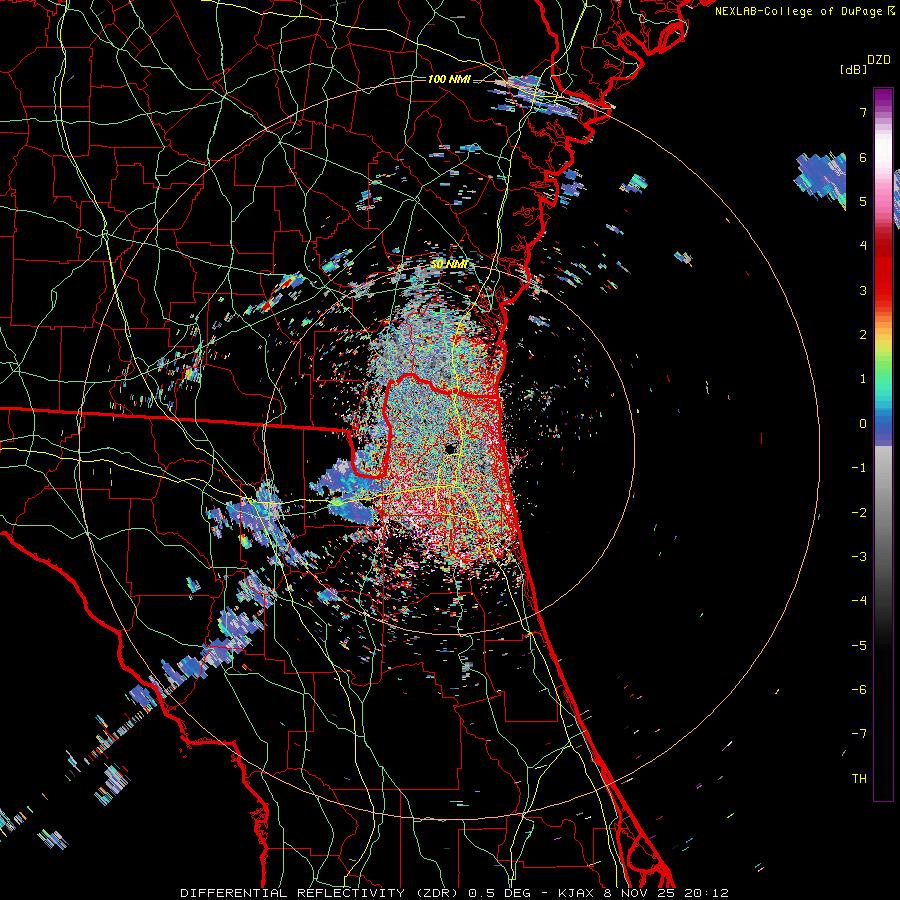
Task: Click the 100 NMI range ring label
Action: [x=449, y=79]
